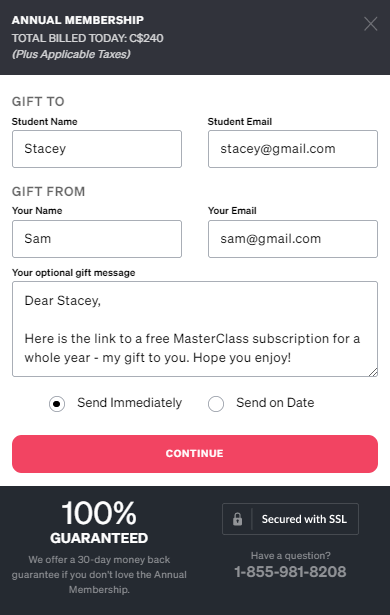The height and width of the screenshot is (615, 390).
Task: Focus the Student Name field
Action: 97,149
